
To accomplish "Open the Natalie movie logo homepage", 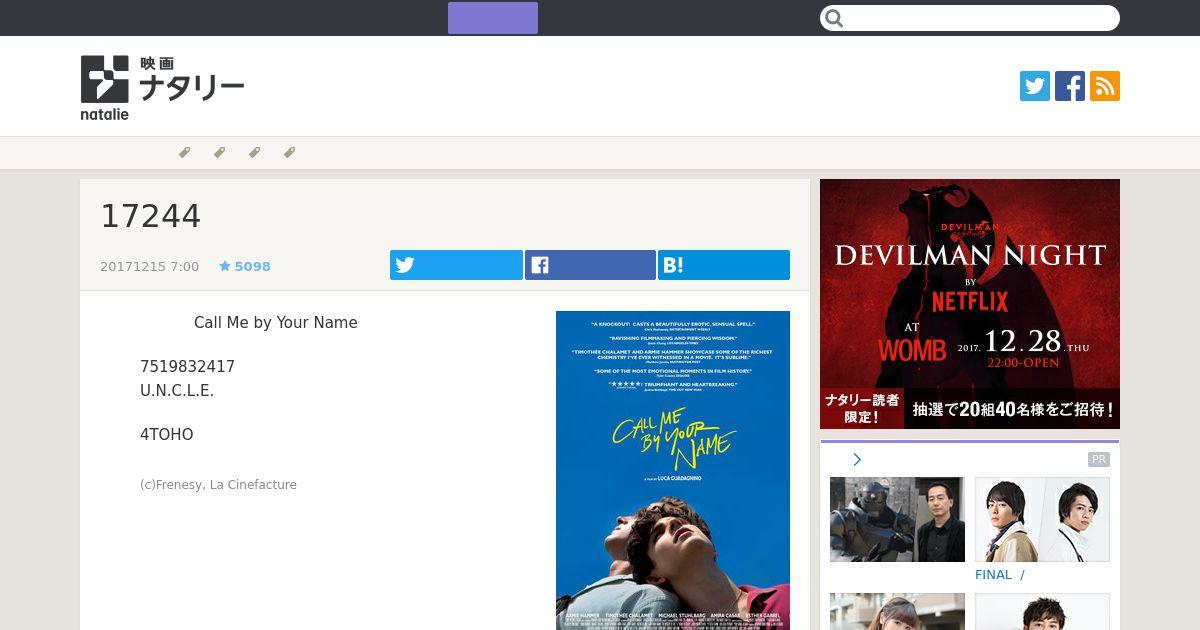I will coord(162,87).
